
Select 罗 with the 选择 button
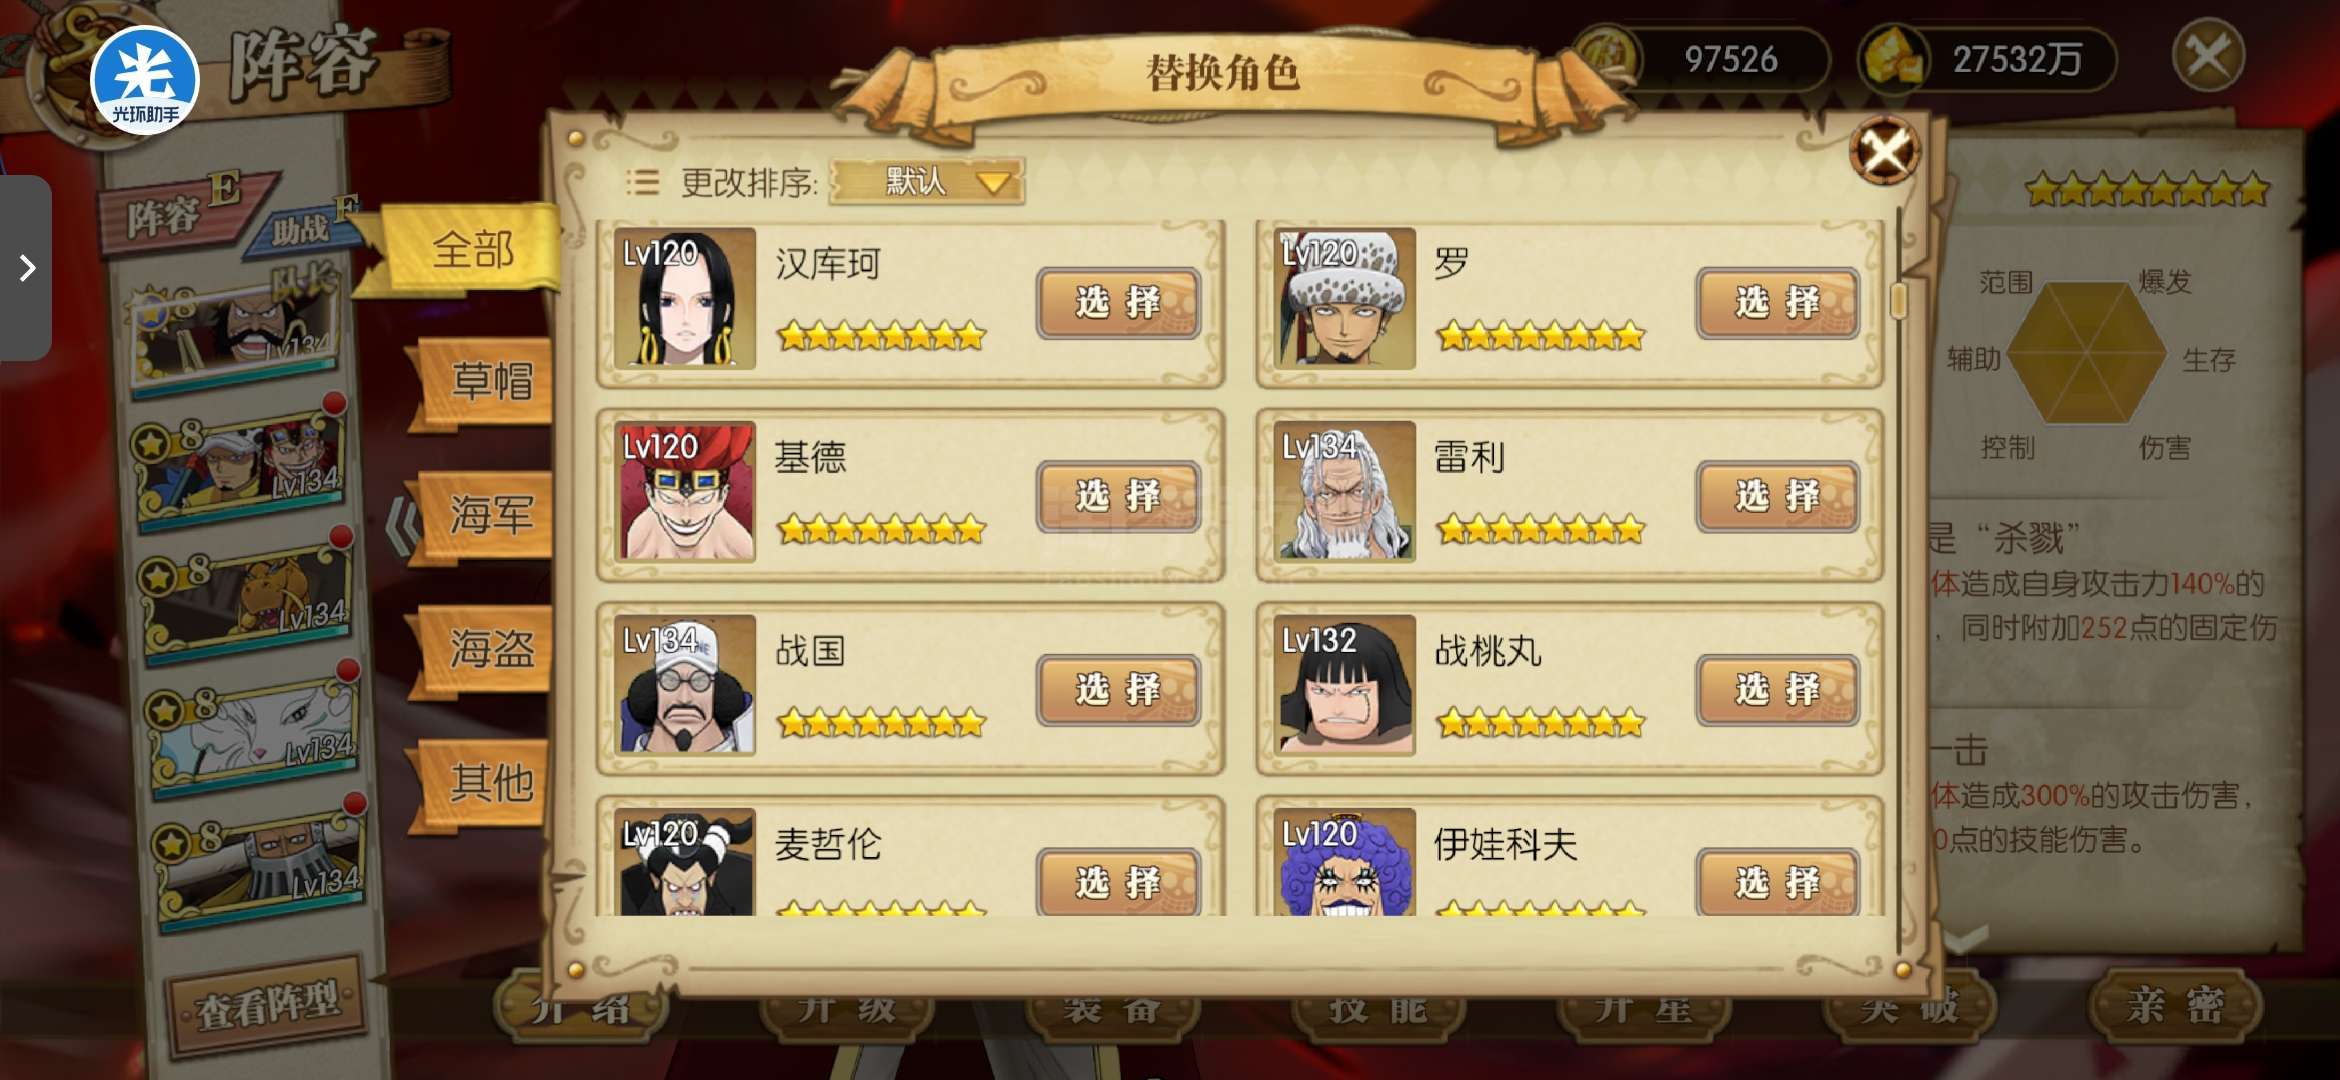(x=1778, y=302)
